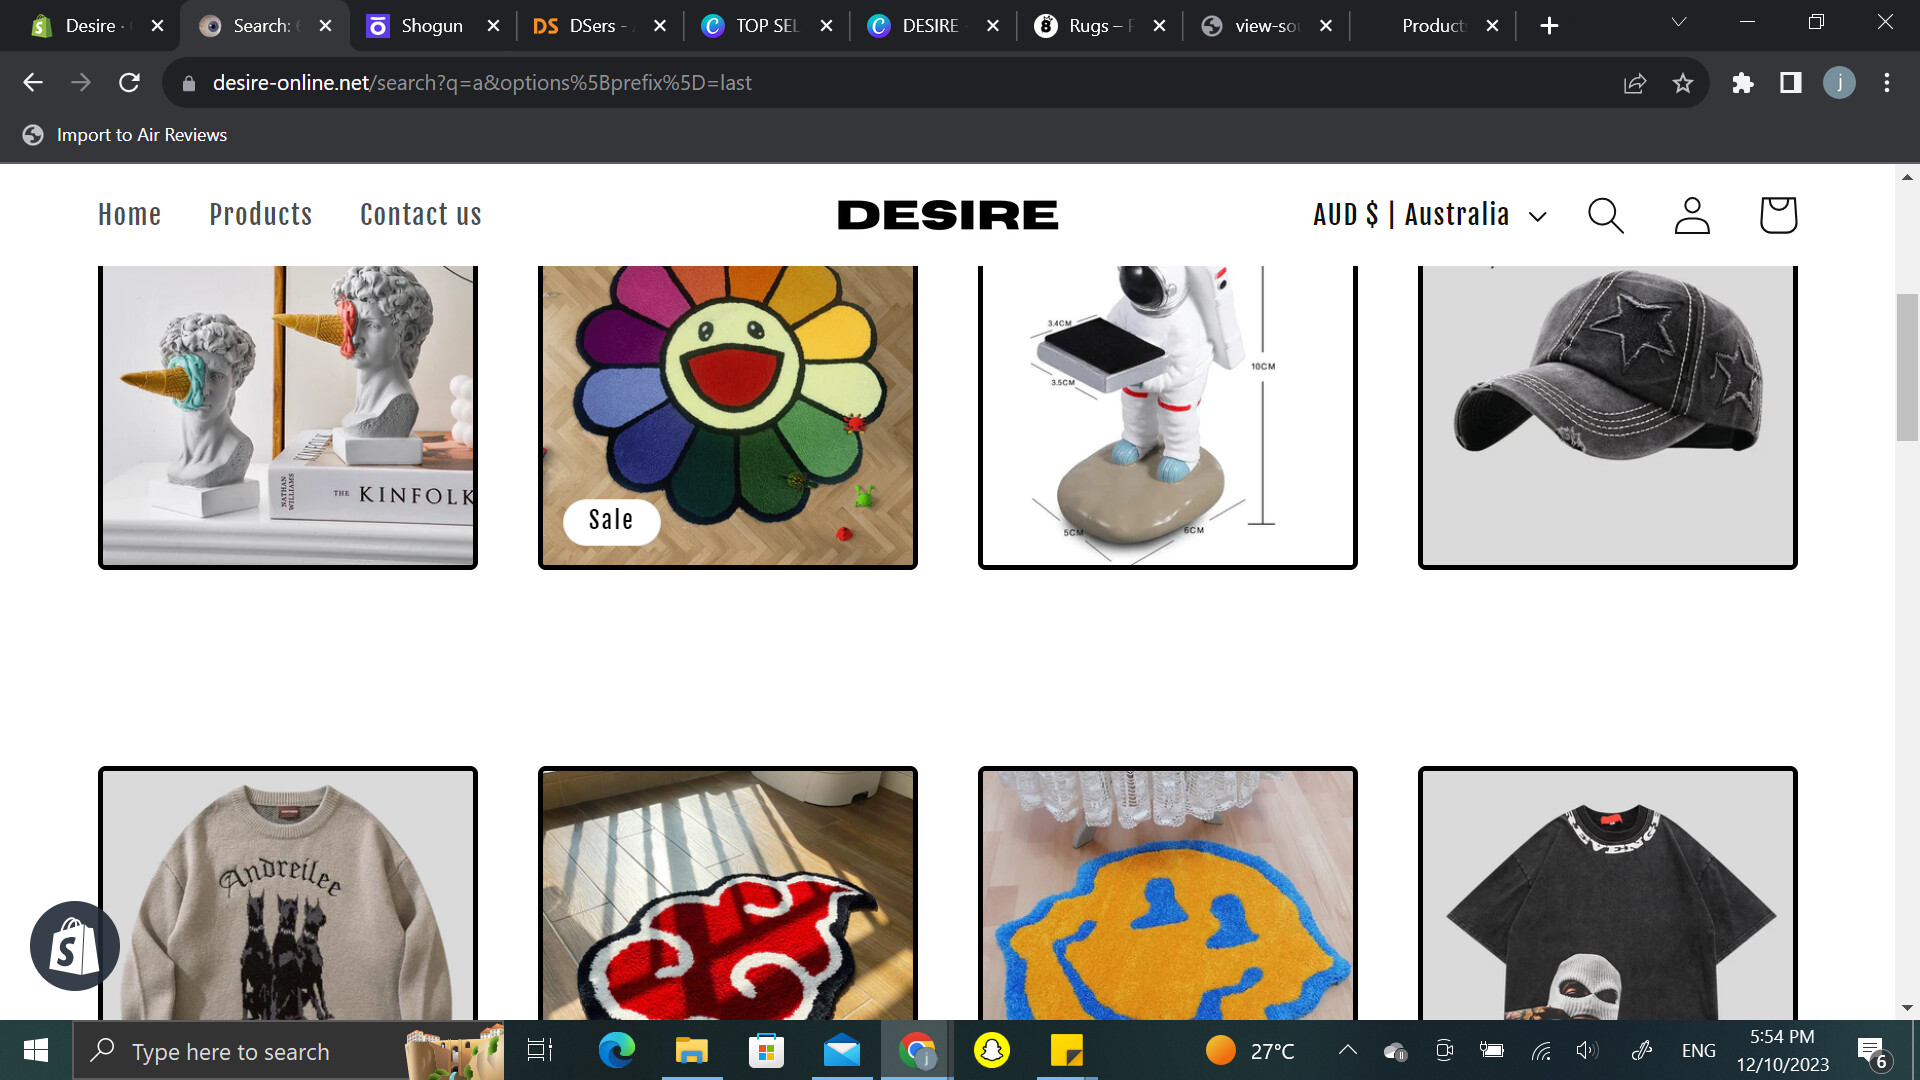Open the account login icon
The height and width of the screenshot is (1080, 1920).
tap(1692, 215)
